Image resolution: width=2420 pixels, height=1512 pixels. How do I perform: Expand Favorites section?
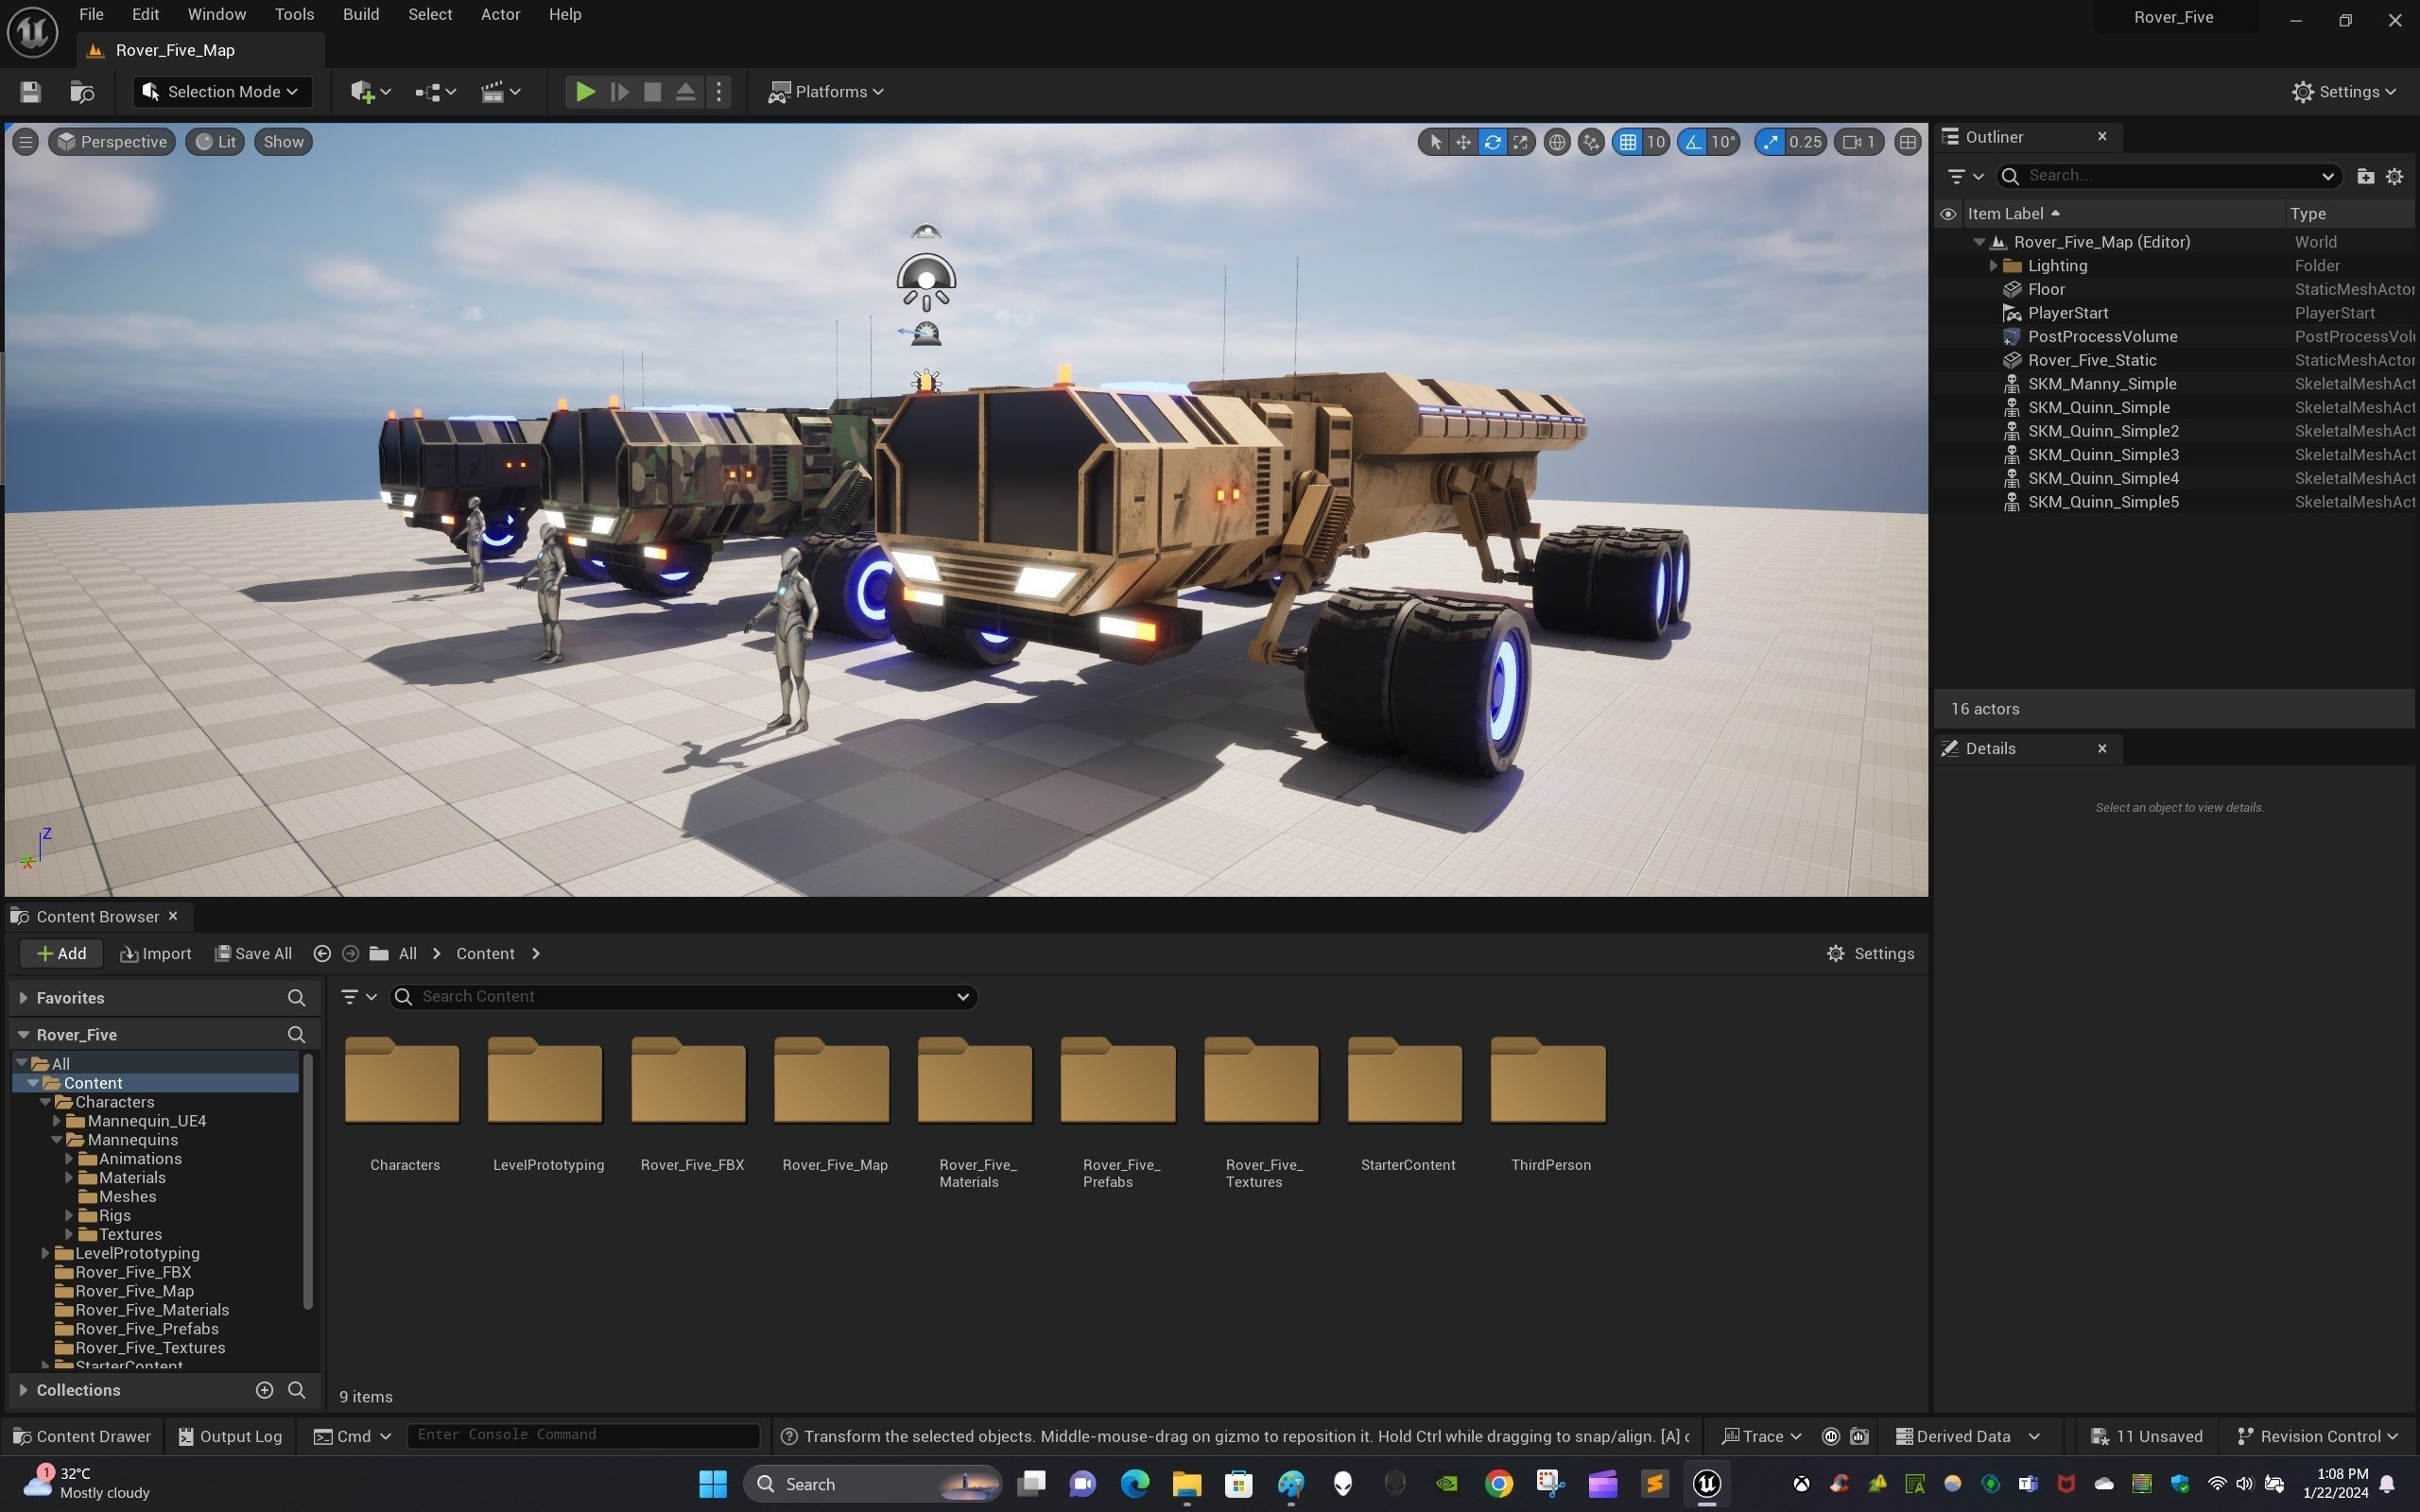[x=23, y=998]
